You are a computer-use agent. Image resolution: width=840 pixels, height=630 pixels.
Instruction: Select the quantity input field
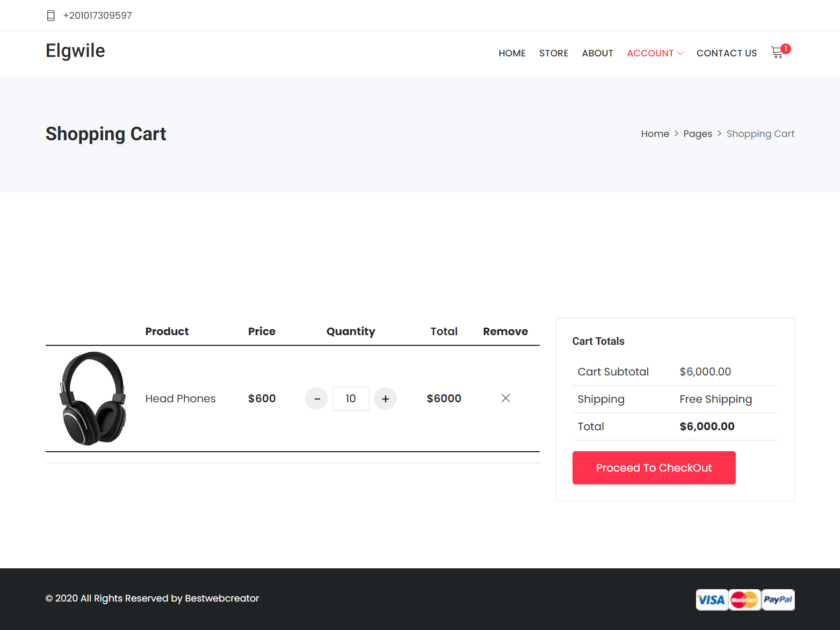point(351,398)
